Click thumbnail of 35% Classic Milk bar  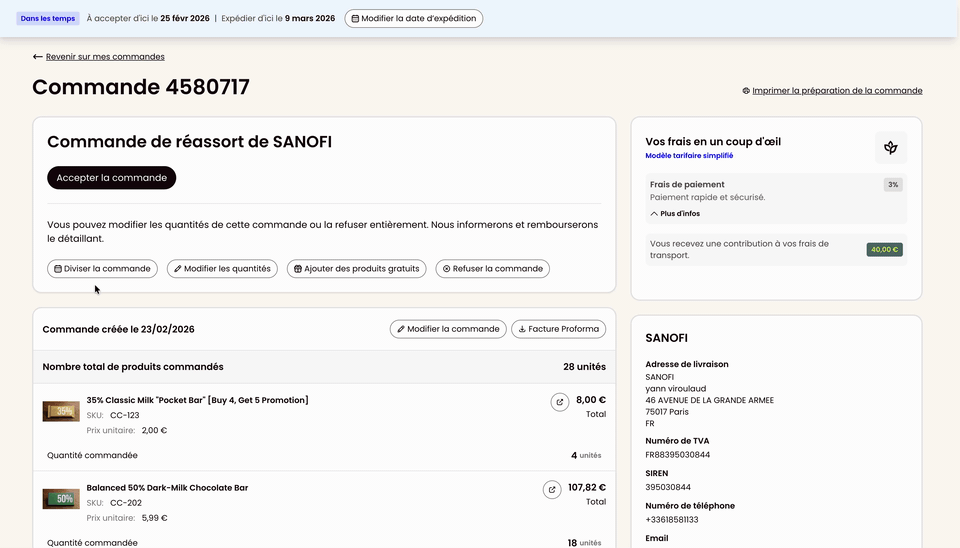coord(61,411)
